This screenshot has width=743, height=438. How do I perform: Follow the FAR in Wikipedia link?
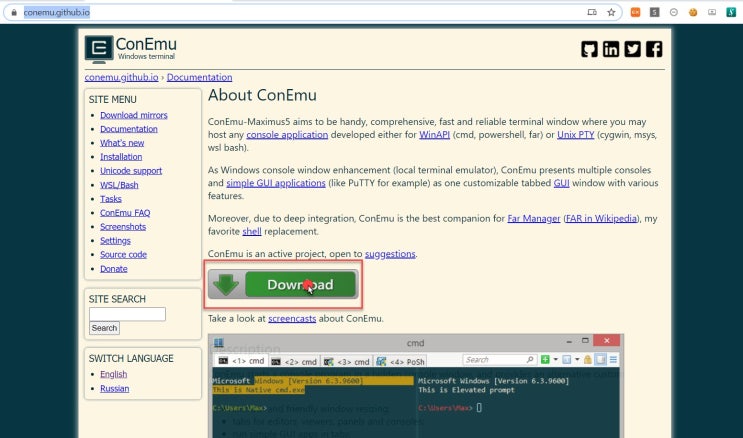601,219
